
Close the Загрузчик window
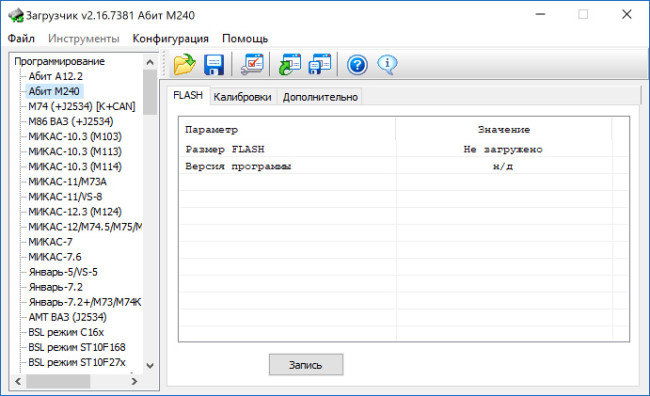(x=627, y=15)
